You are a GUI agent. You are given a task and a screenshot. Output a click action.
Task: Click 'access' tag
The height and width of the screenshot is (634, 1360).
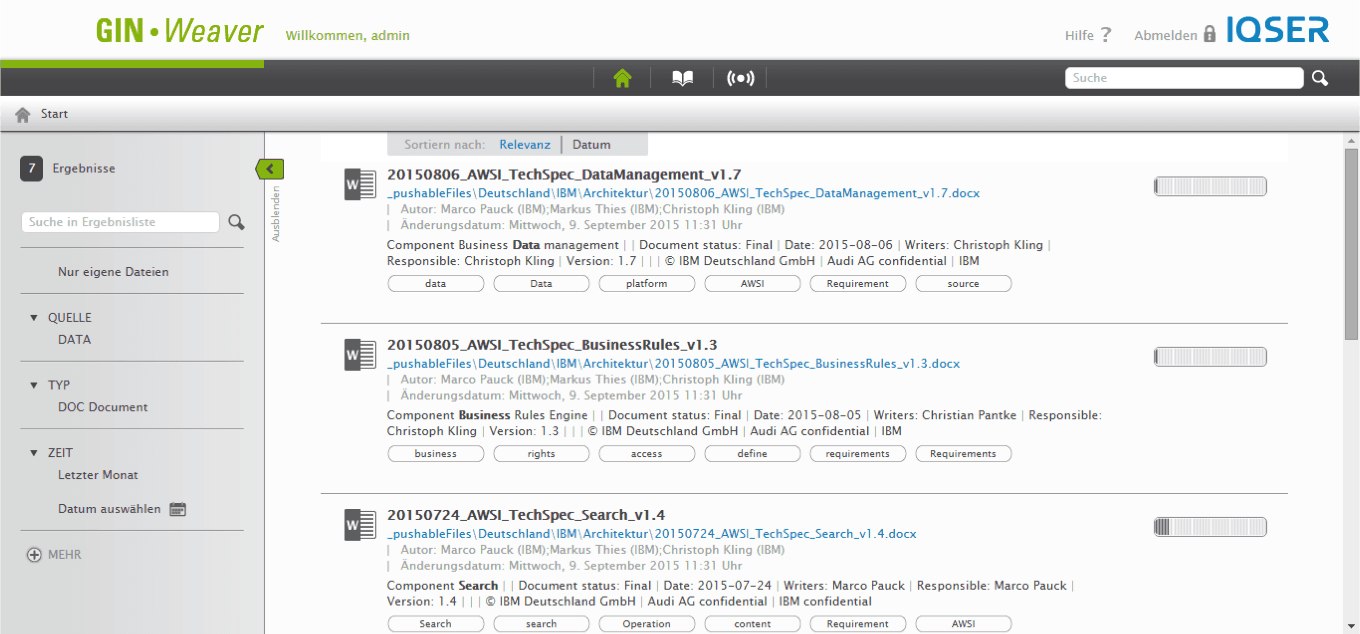[x=647, y=454]
